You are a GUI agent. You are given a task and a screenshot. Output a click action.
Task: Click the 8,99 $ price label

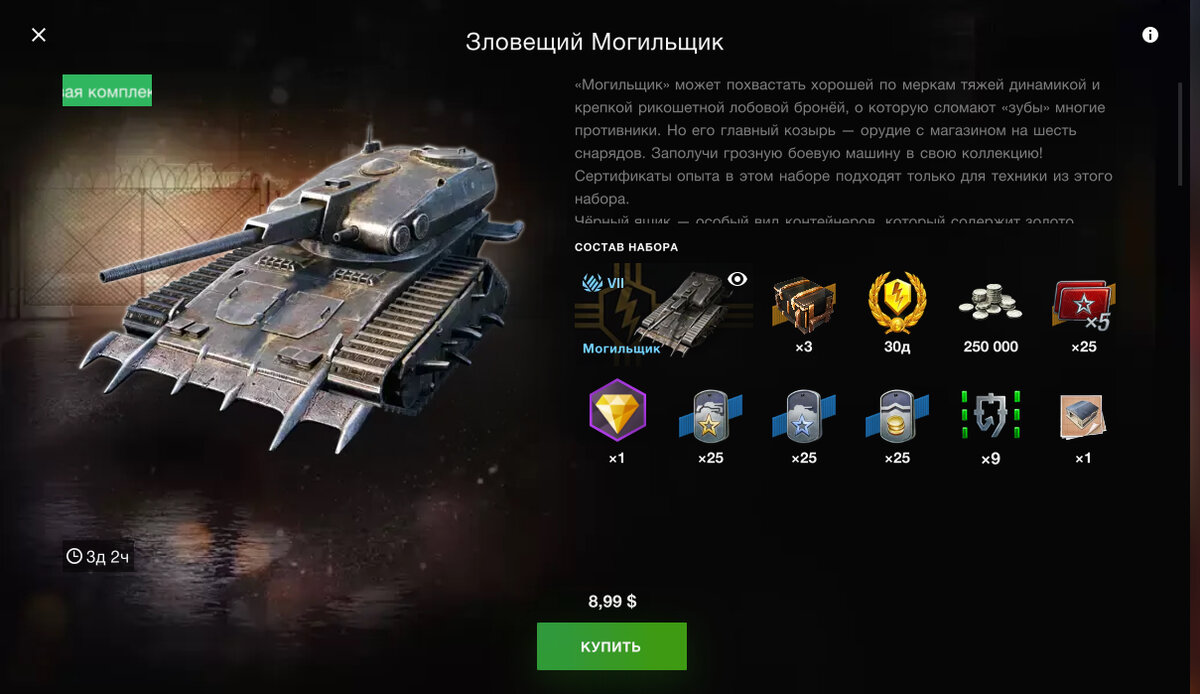click(x=612, y=601)
